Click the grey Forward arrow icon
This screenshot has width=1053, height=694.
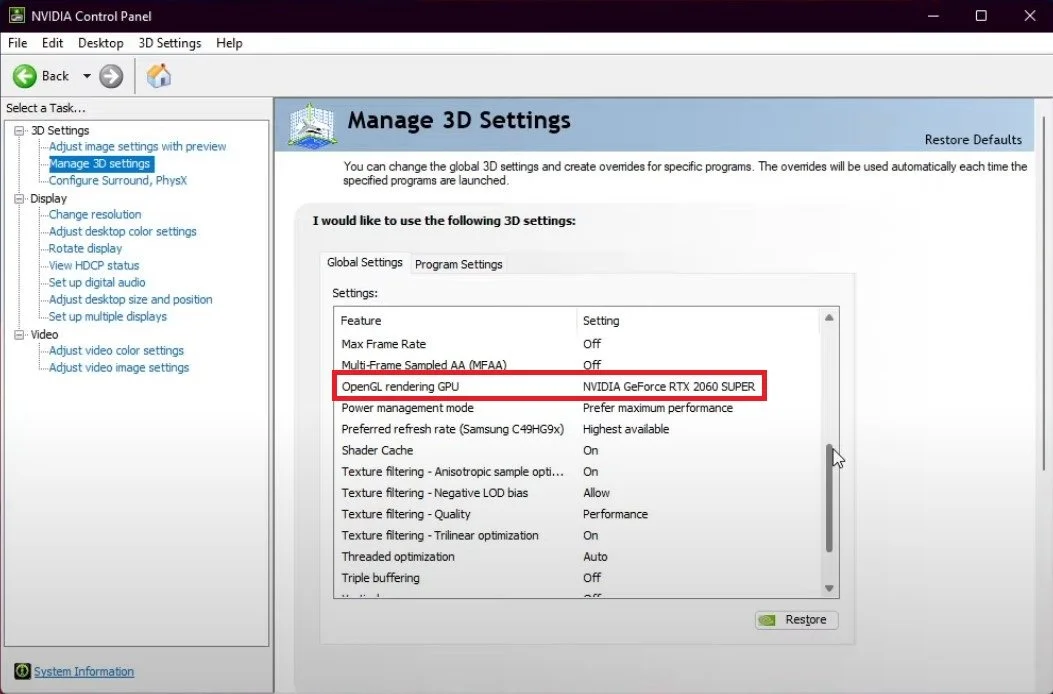[111, 76]
